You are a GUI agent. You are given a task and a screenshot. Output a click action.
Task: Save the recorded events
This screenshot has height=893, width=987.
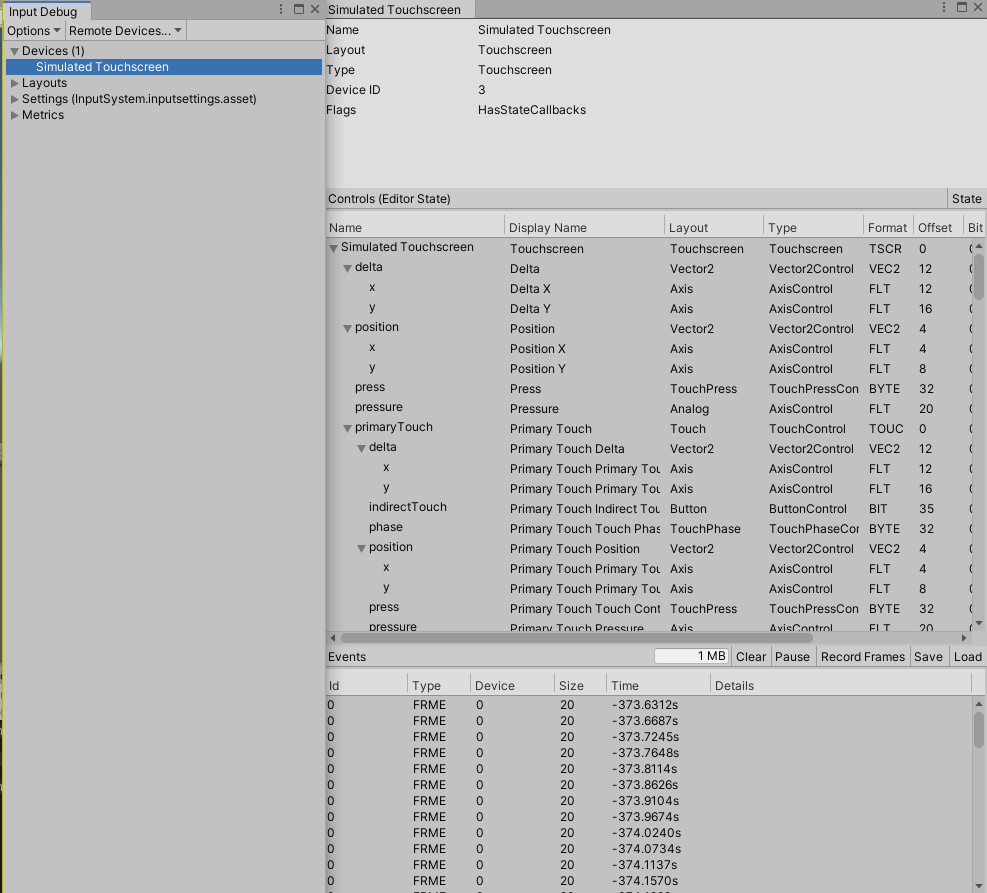[x=928, y=656]
